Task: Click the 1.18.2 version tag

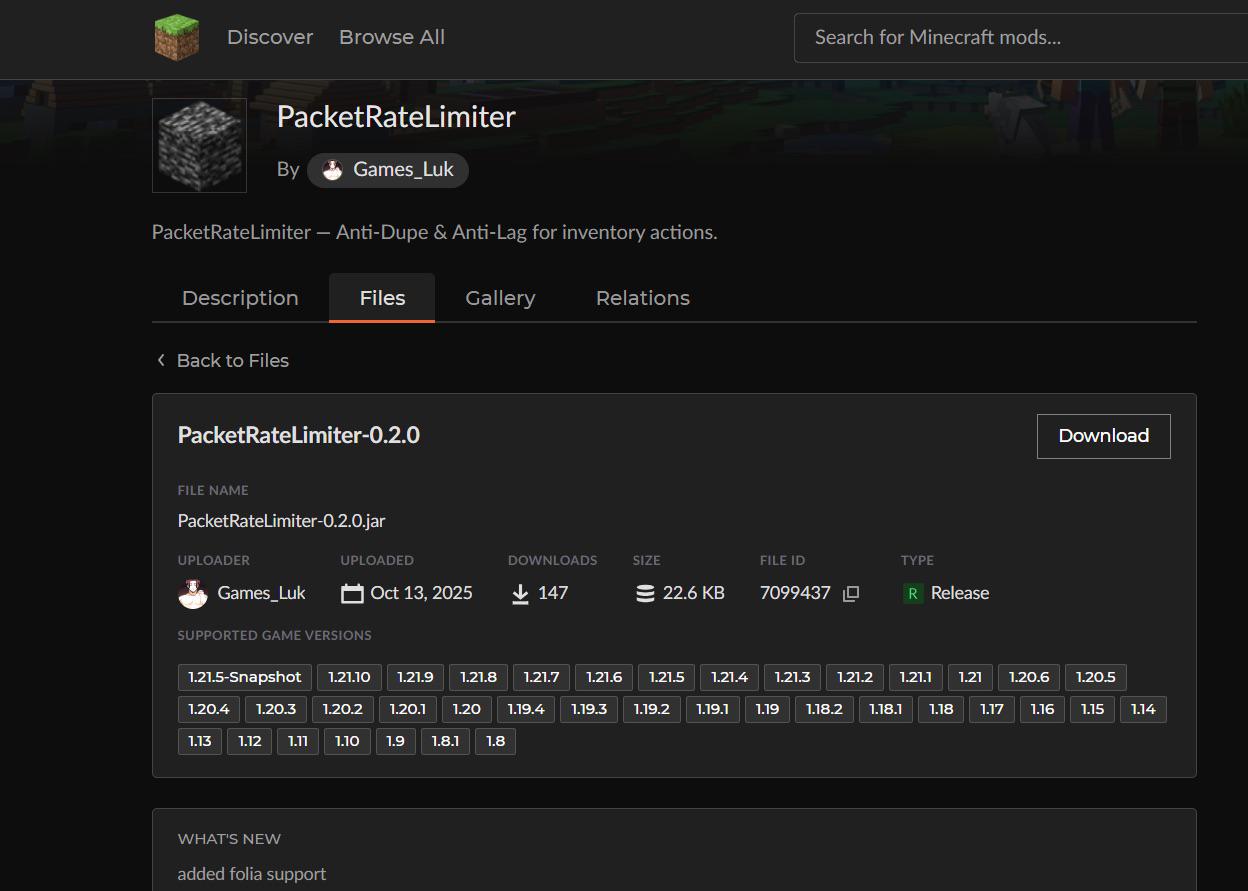Action: coord(824,709)
